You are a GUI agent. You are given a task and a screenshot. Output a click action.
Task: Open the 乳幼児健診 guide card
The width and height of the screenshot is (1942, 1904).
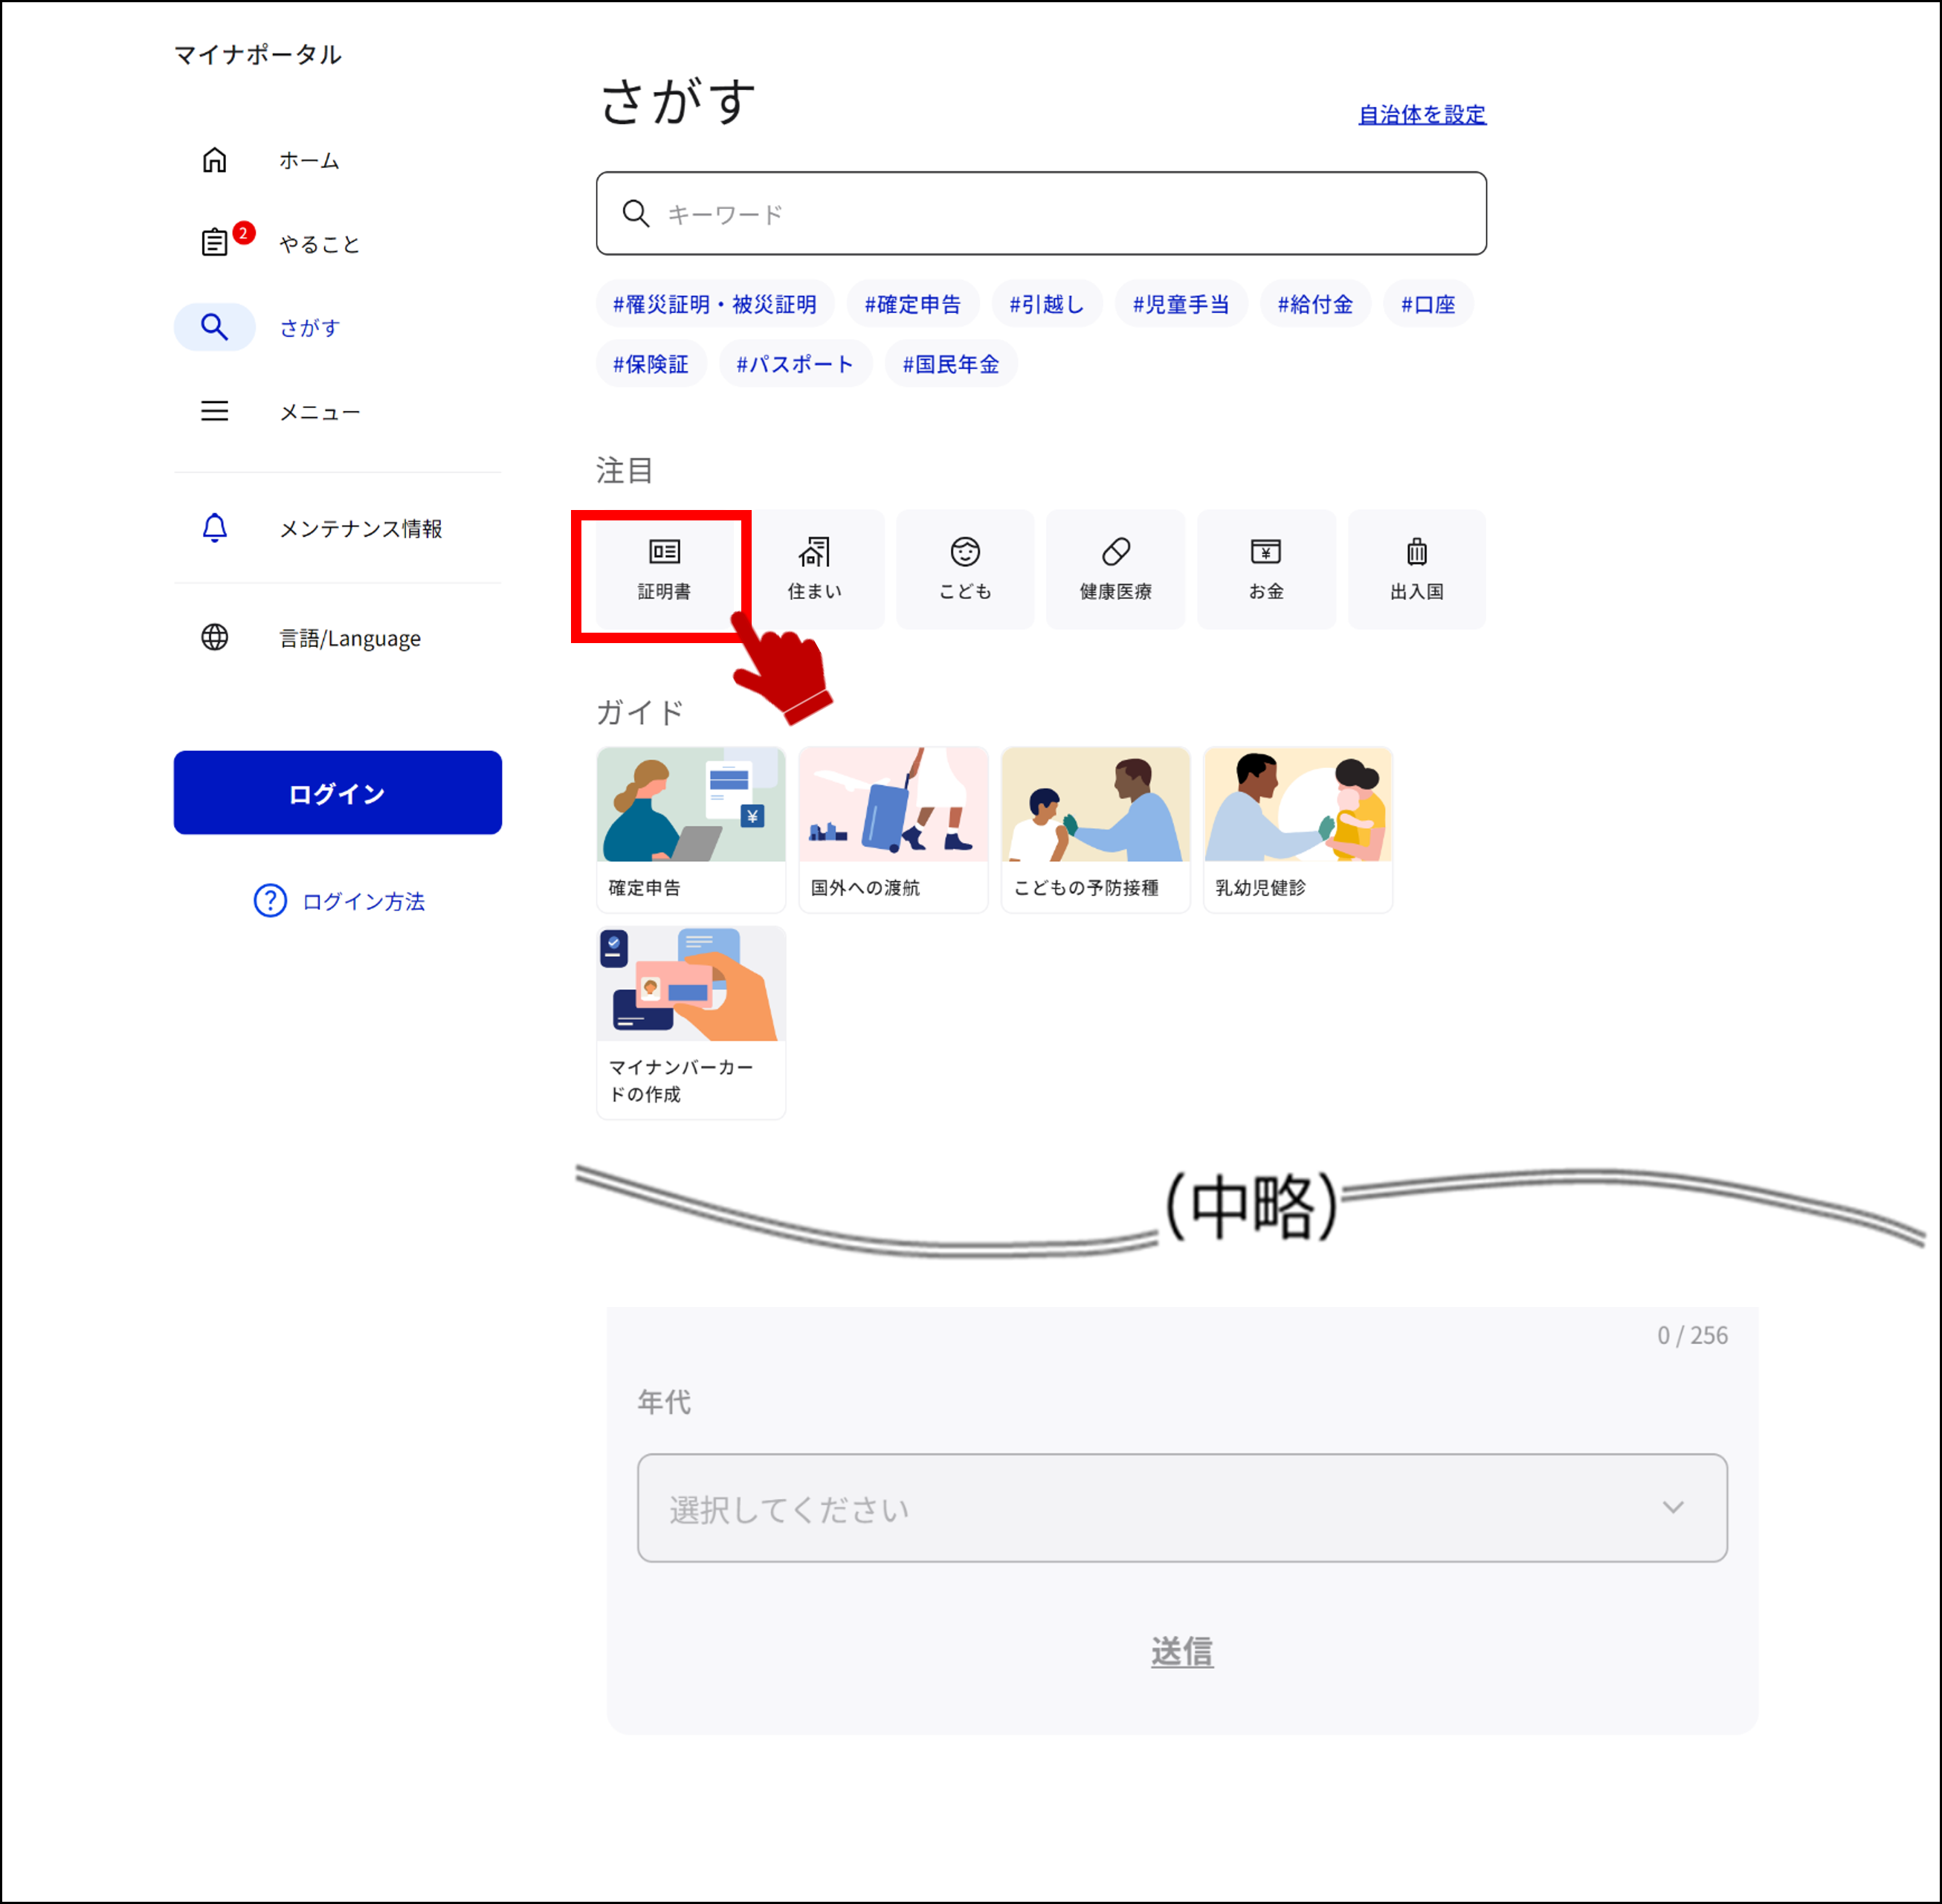(1298, 829)
